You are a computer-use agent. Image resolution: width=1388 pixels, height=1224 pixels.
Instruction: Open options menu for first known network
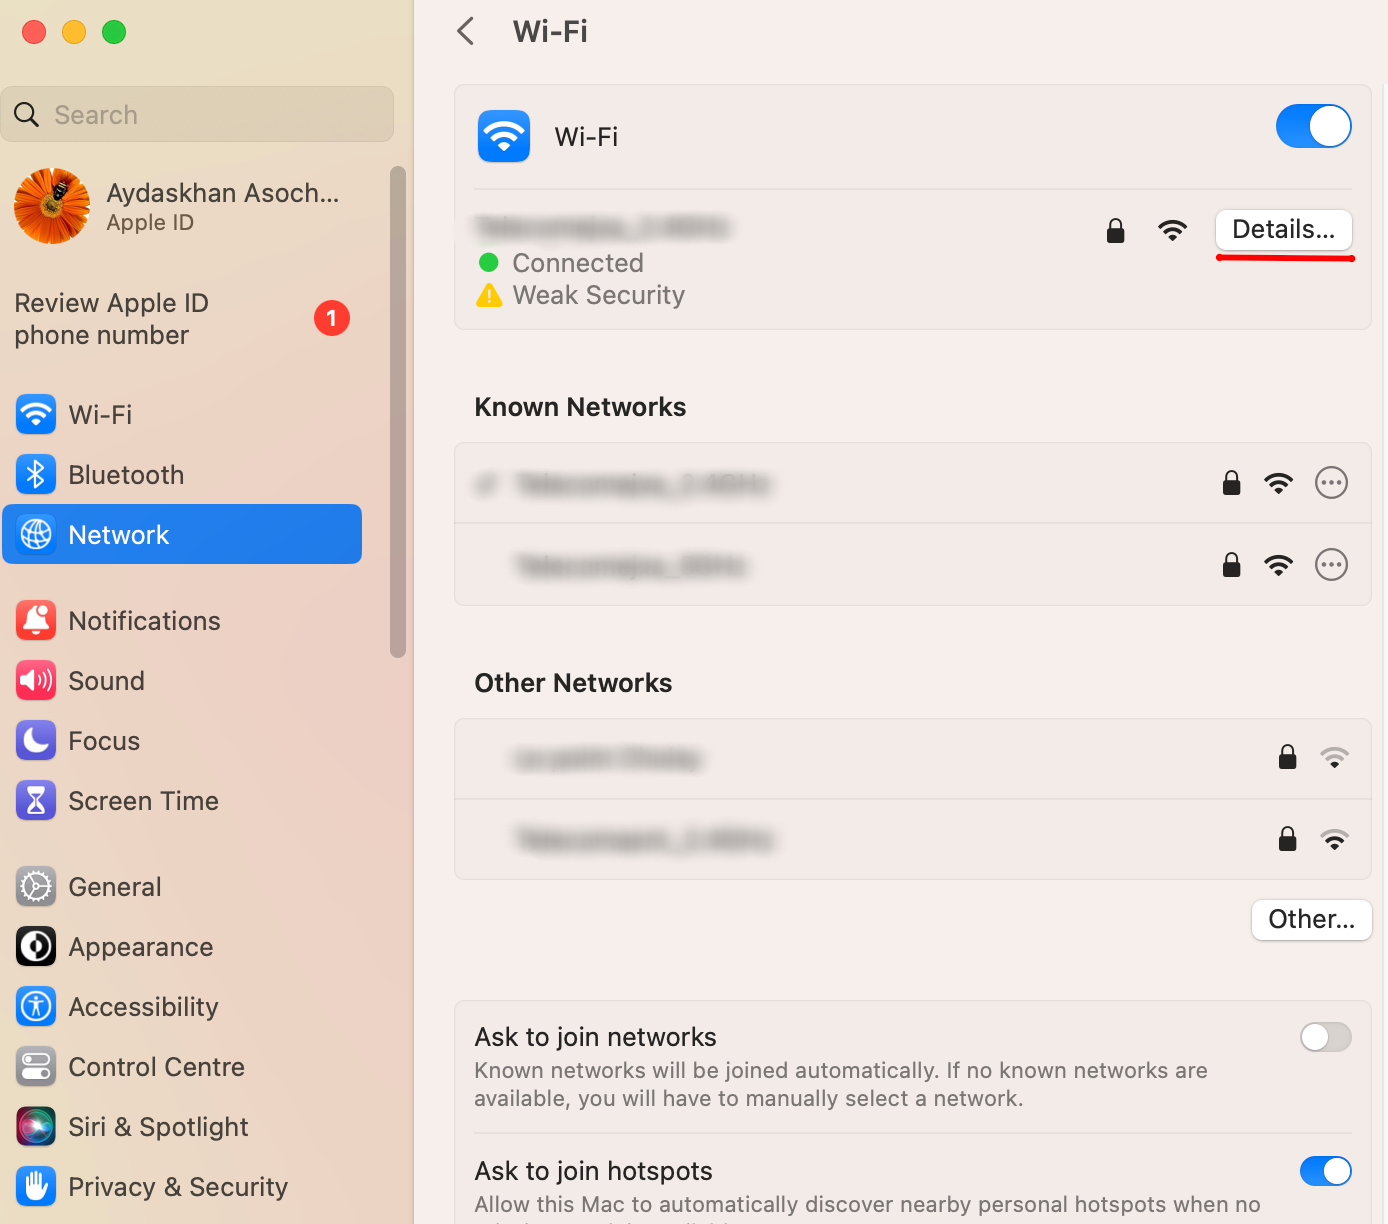coord(1331,484)
